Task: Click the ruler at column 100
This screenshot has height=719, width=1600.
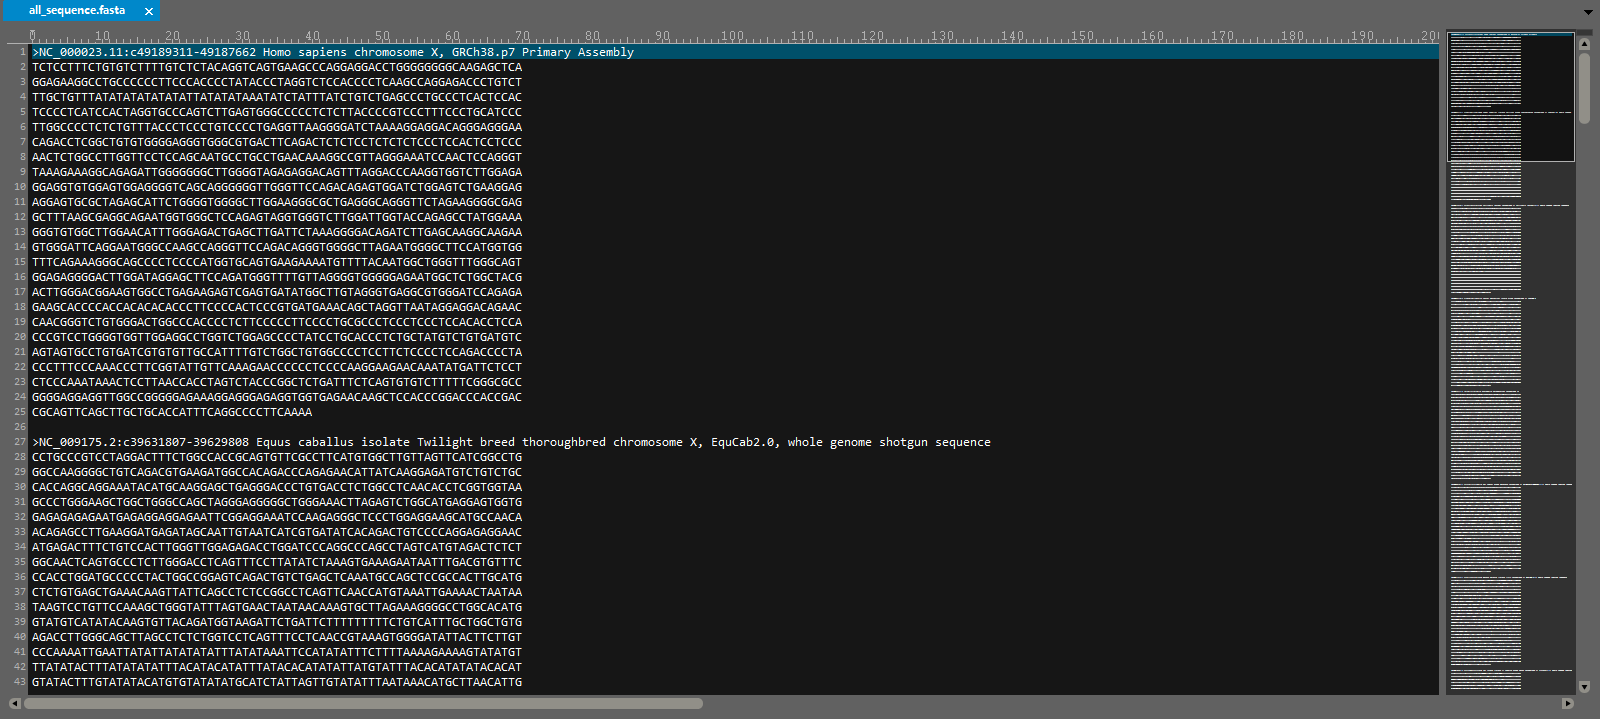Action: [x=733, y=36]
